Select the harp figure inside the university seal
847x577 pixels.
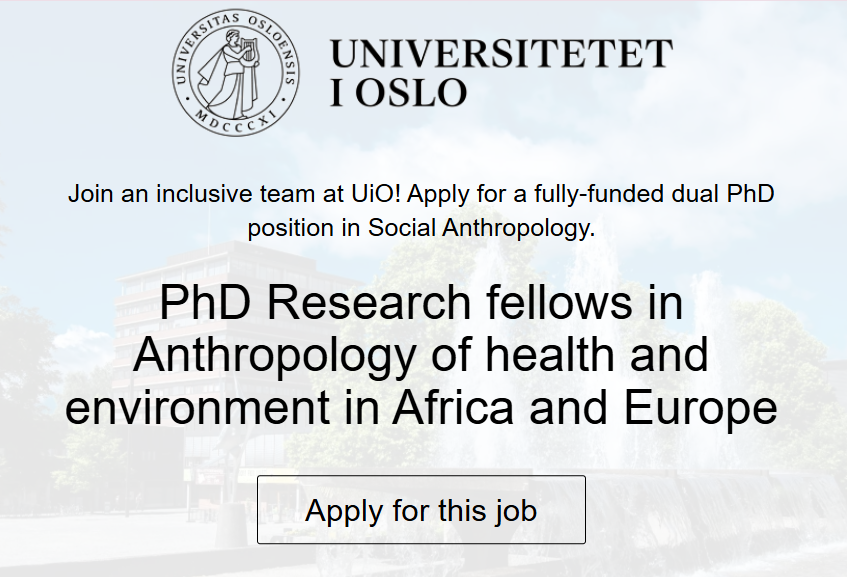coord(250,52)
